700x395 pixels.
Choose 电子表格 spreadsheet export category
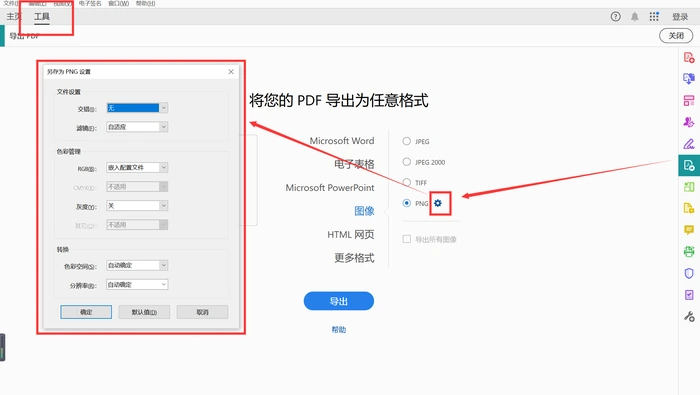tap(354, 164)
